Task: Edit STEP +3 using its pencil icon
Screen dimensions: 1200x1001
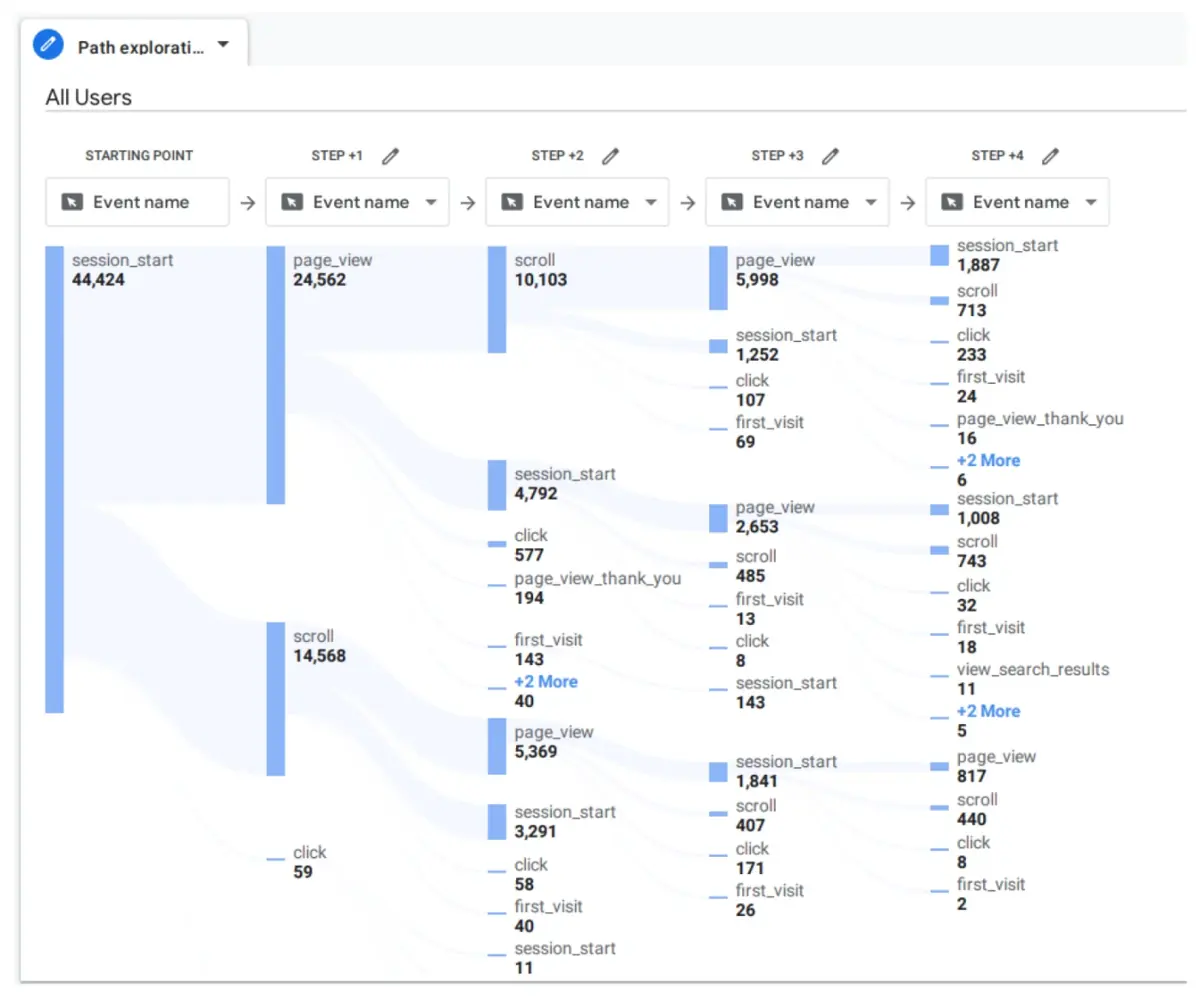Action: (x=830, y=156)
